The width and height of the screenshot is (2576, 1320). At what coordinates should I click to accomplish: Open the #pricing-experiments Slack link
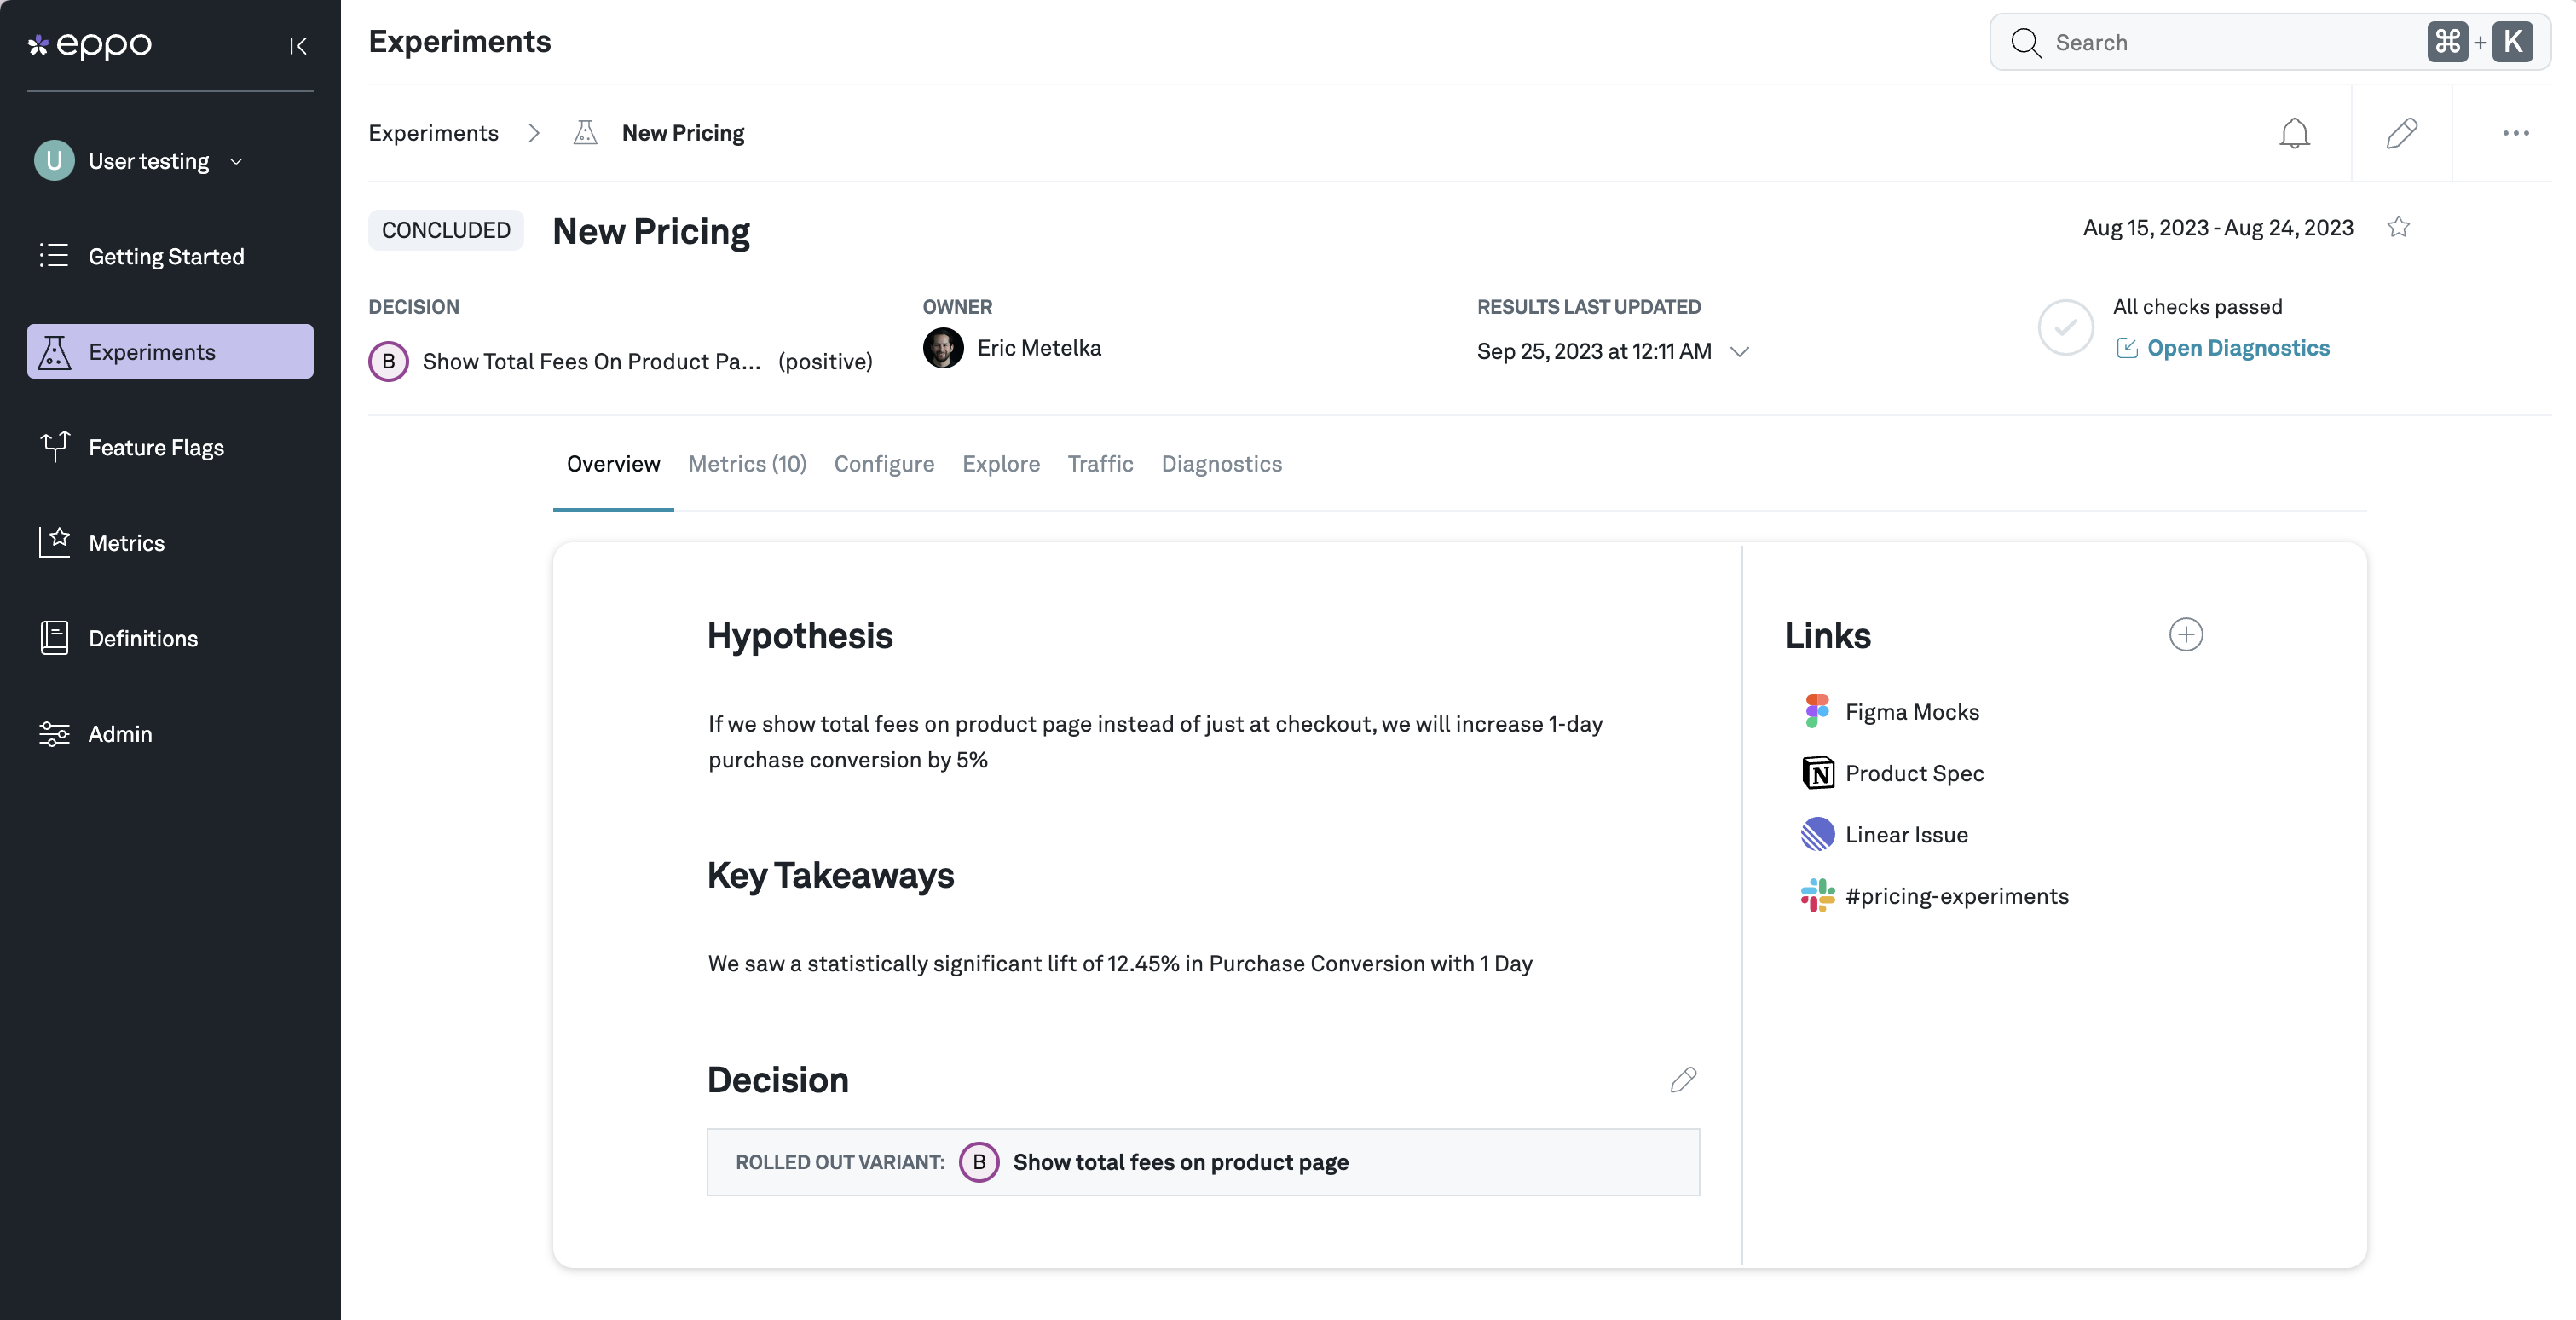[1956, 896]
